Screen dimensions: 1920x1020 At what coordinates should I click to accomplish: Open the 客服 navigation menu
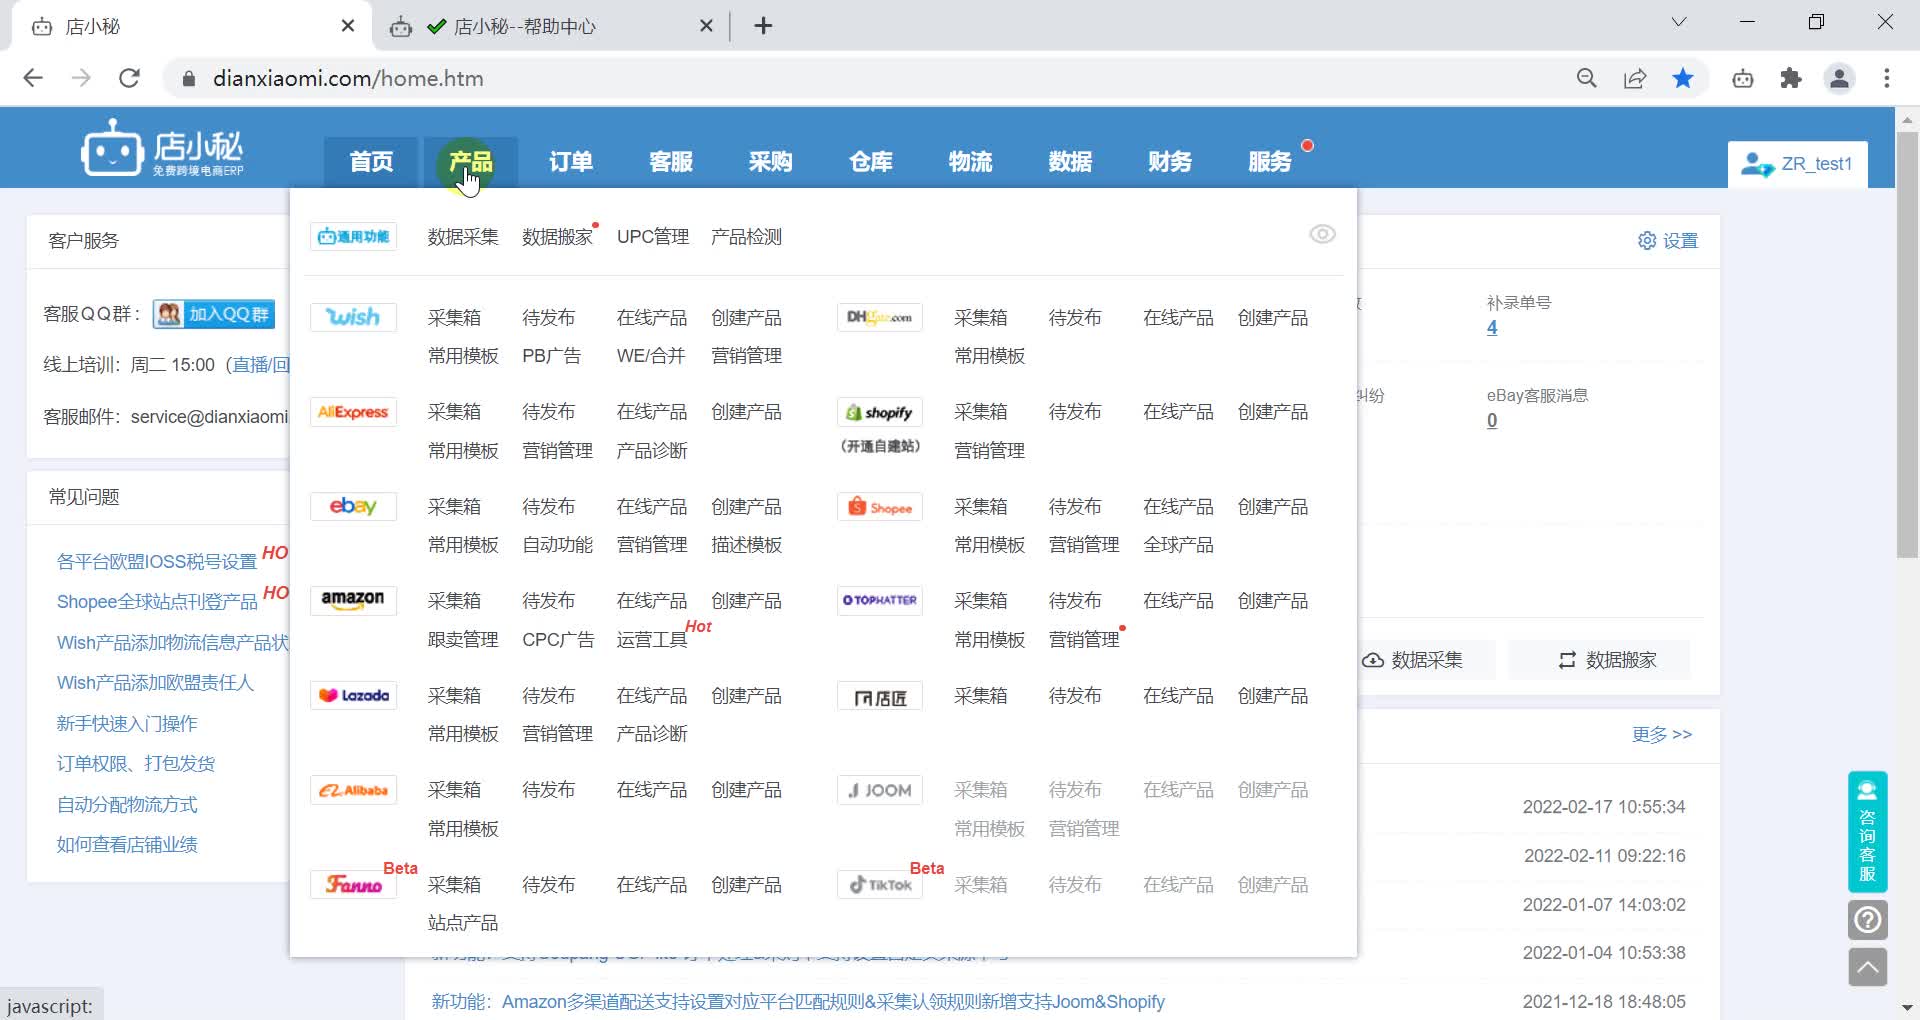pos(671,162)
